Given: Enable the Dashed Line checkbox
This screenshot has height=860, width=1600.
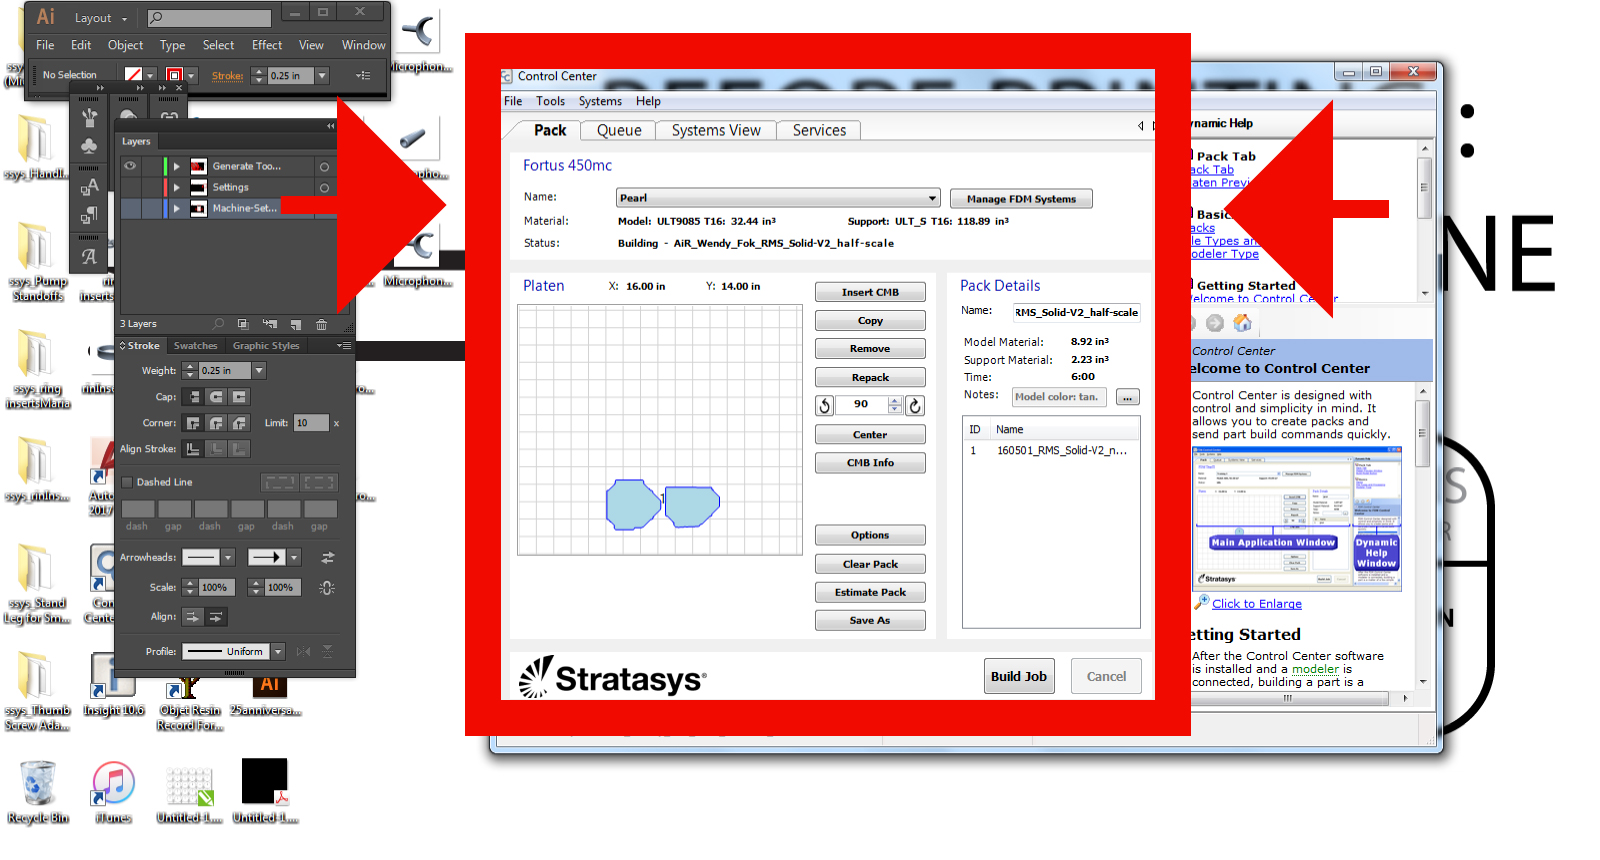Looking at the screenshot, I should (127, 482).
